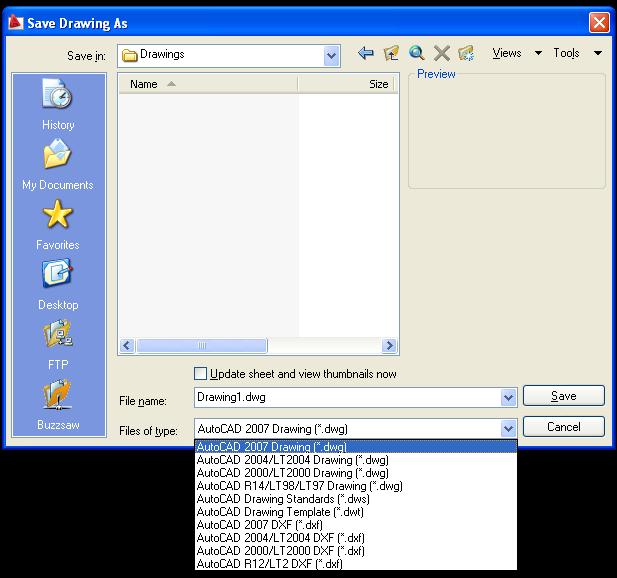The height and width of the screenshot is (578, 617).
Task: Sort files by the Size column header
Action: (x=346, y=84)
